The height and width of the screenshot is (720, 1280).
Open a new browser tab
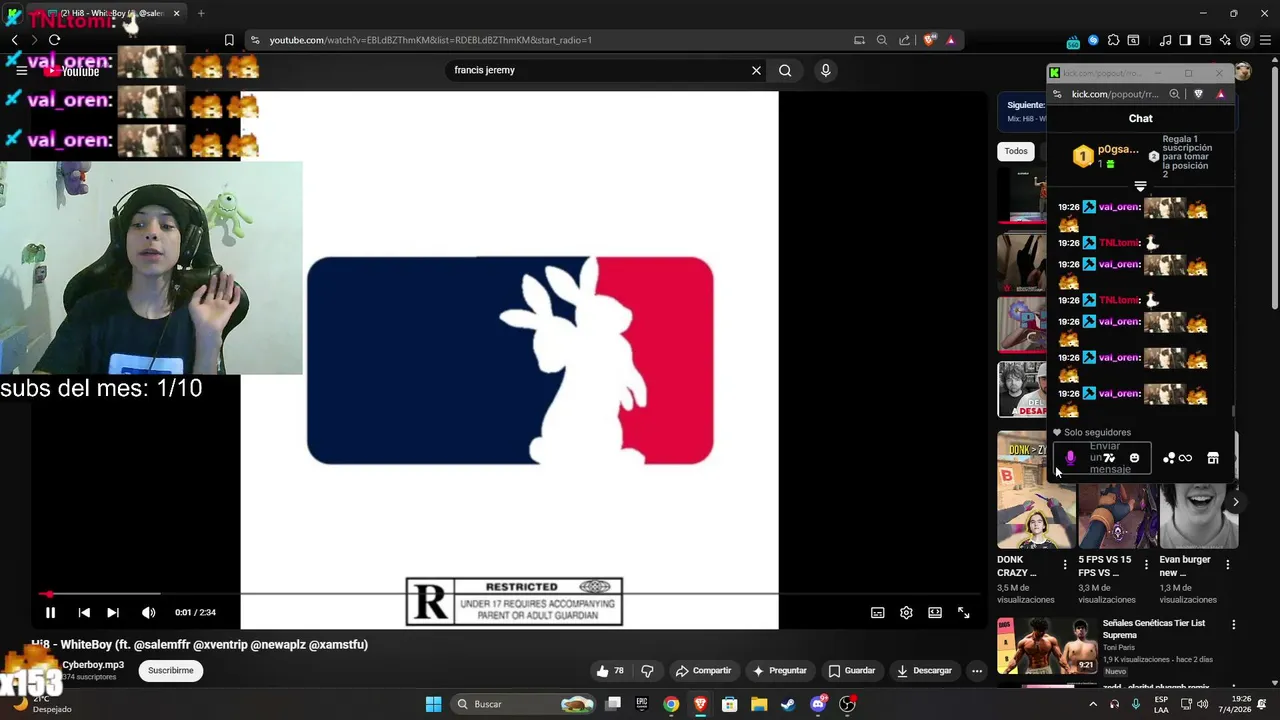201,13
